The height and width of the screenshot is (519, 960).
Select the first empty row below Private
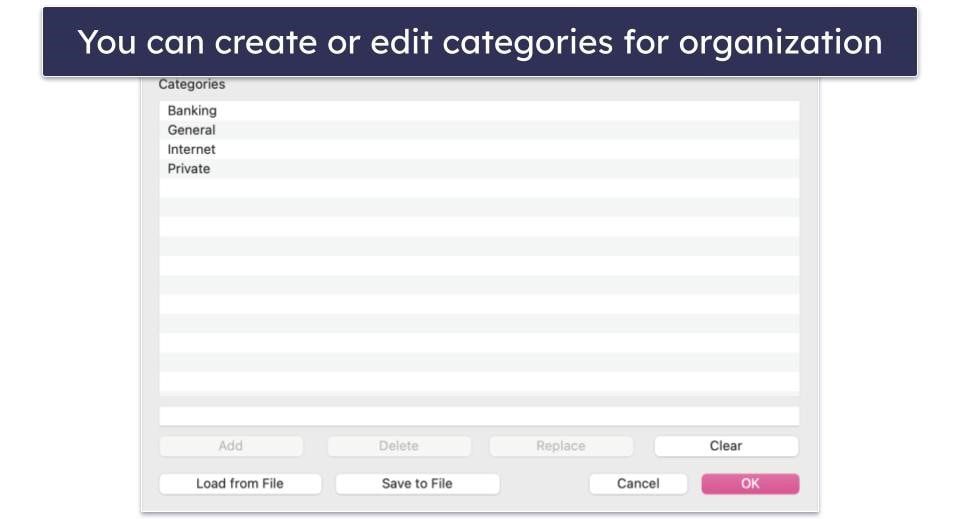click(x=479, y=188)
